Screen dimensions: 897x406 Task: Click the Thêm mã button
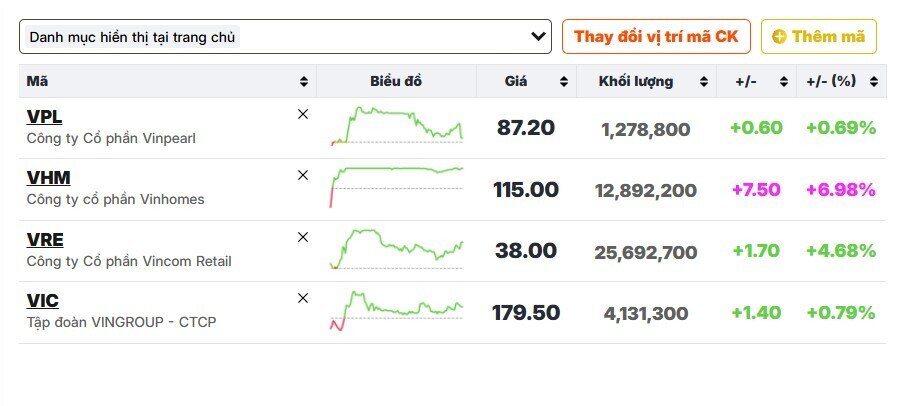(x=818, y=37)
